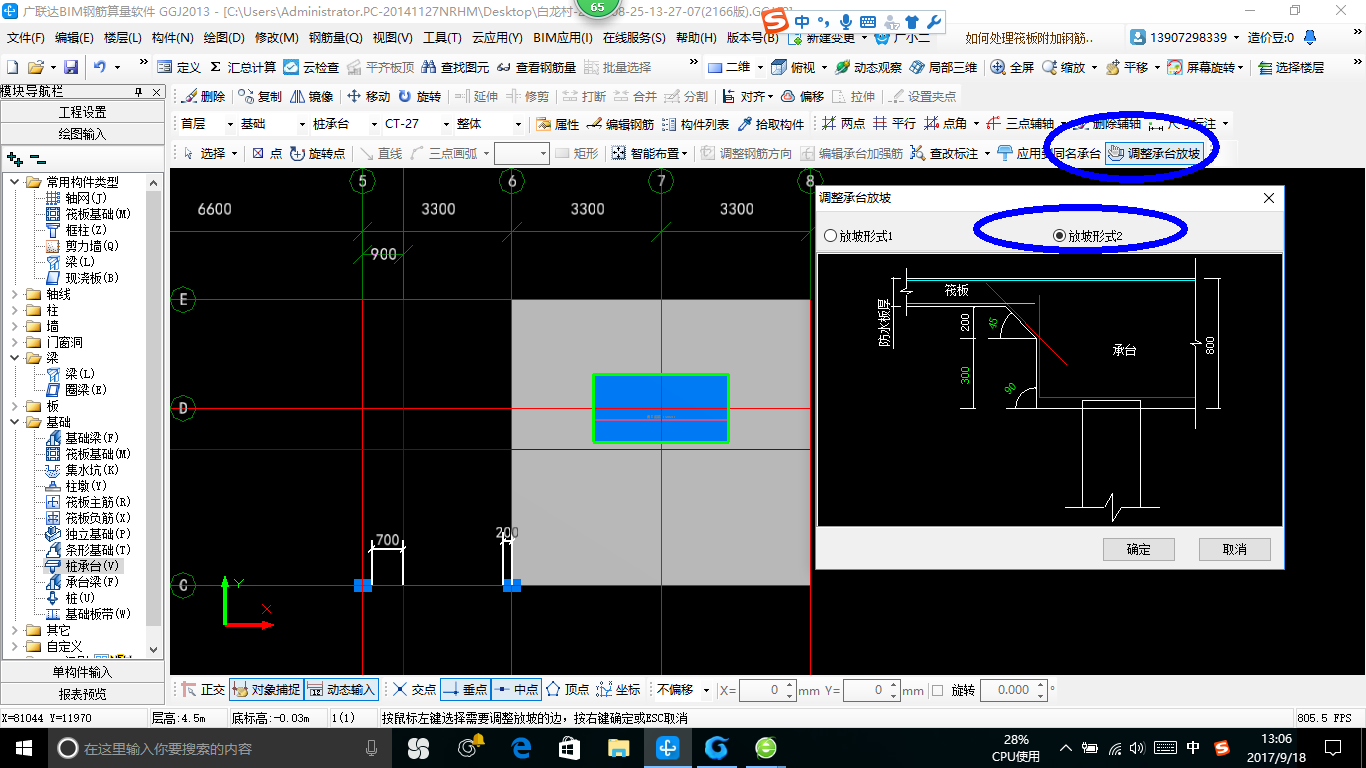This screenshot has width=1366, height=768.
Task: Open the 云应用(Y) menu
Action: pyautogui.click(x=497, y=38)
